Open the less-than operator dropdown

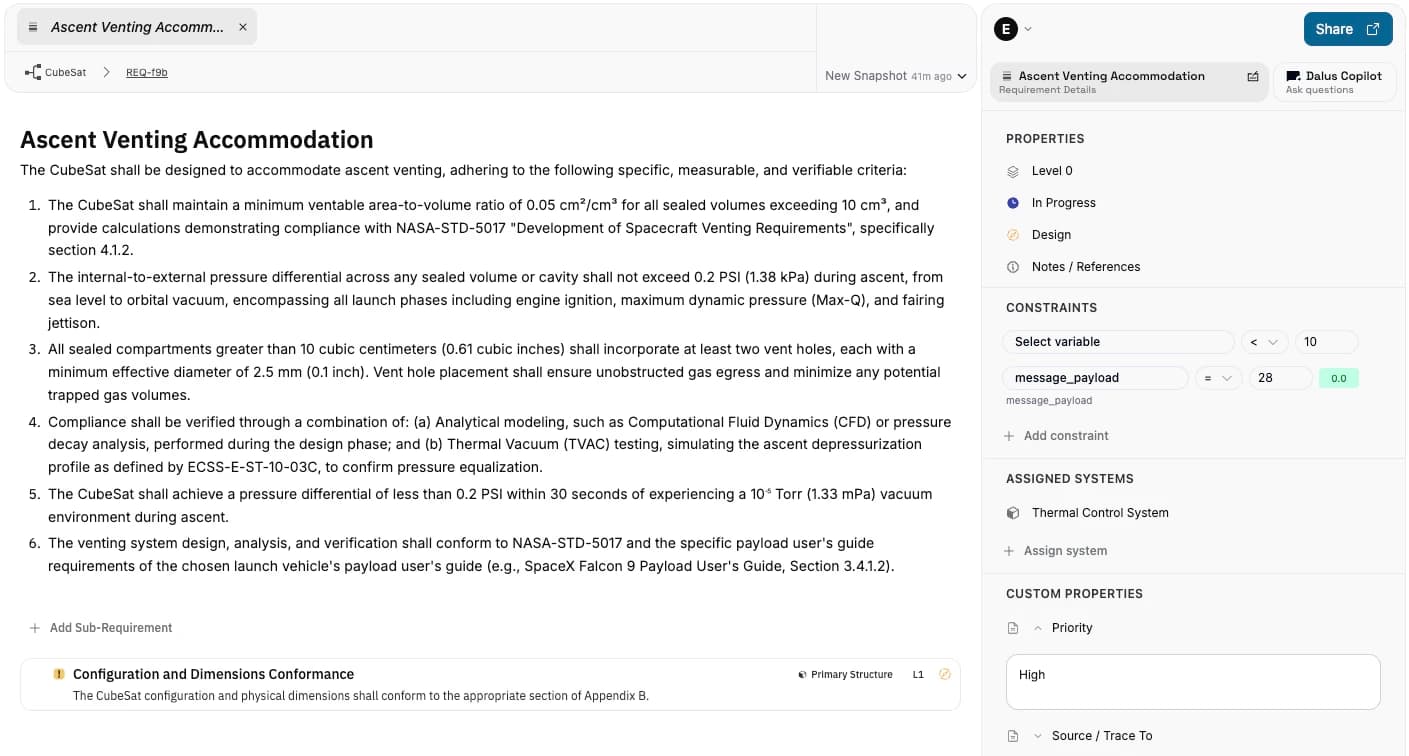click(1263, 342)
